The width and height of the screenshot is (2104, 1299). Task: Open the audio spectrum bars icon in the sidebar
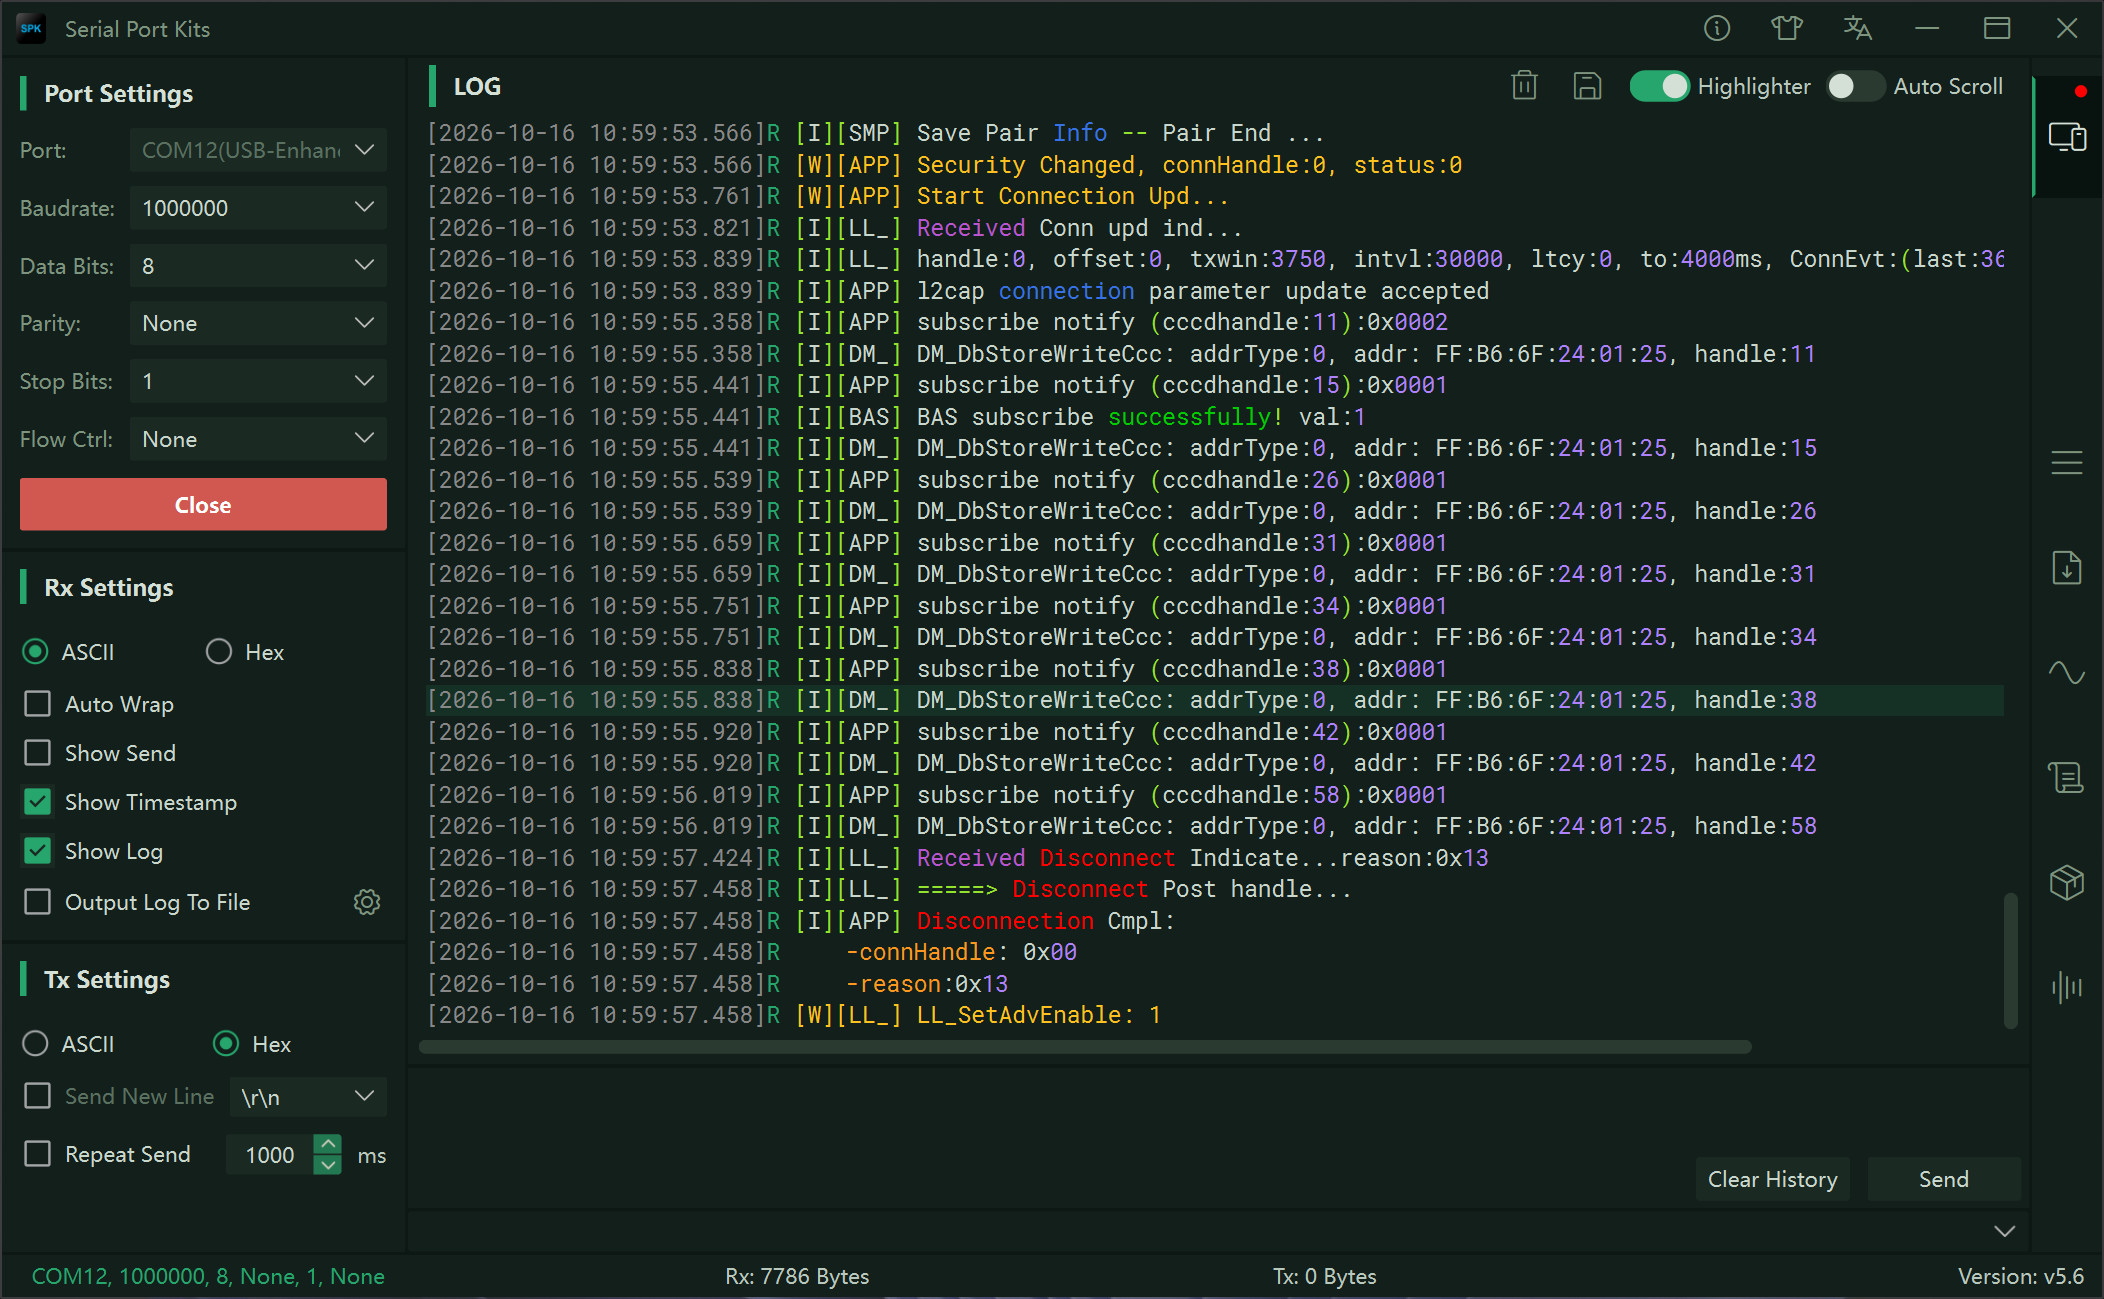(x=2067, y=987)
